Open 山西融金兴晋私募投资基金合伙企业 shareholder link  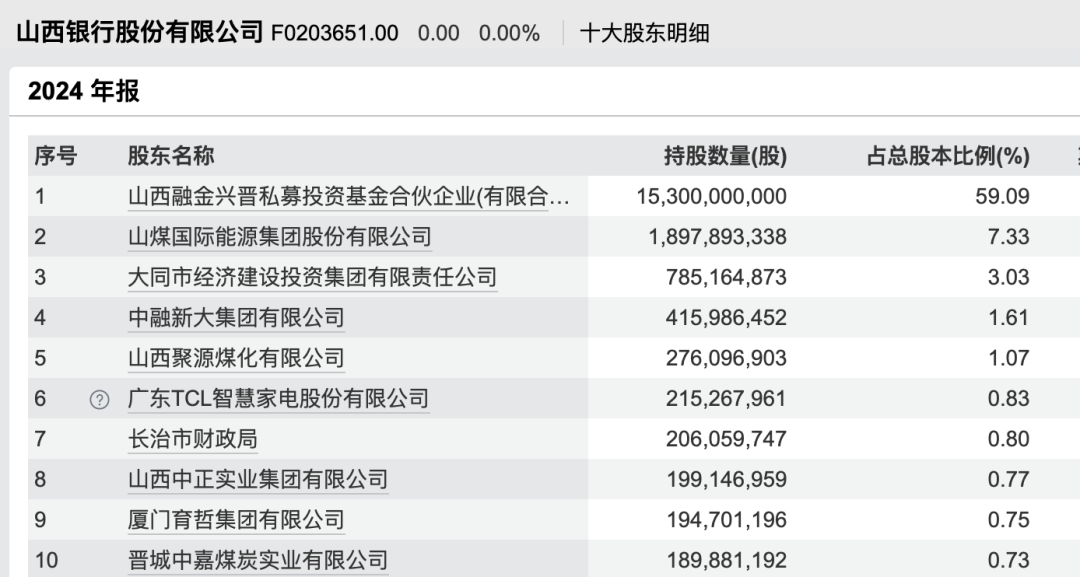tap(349, 197)
